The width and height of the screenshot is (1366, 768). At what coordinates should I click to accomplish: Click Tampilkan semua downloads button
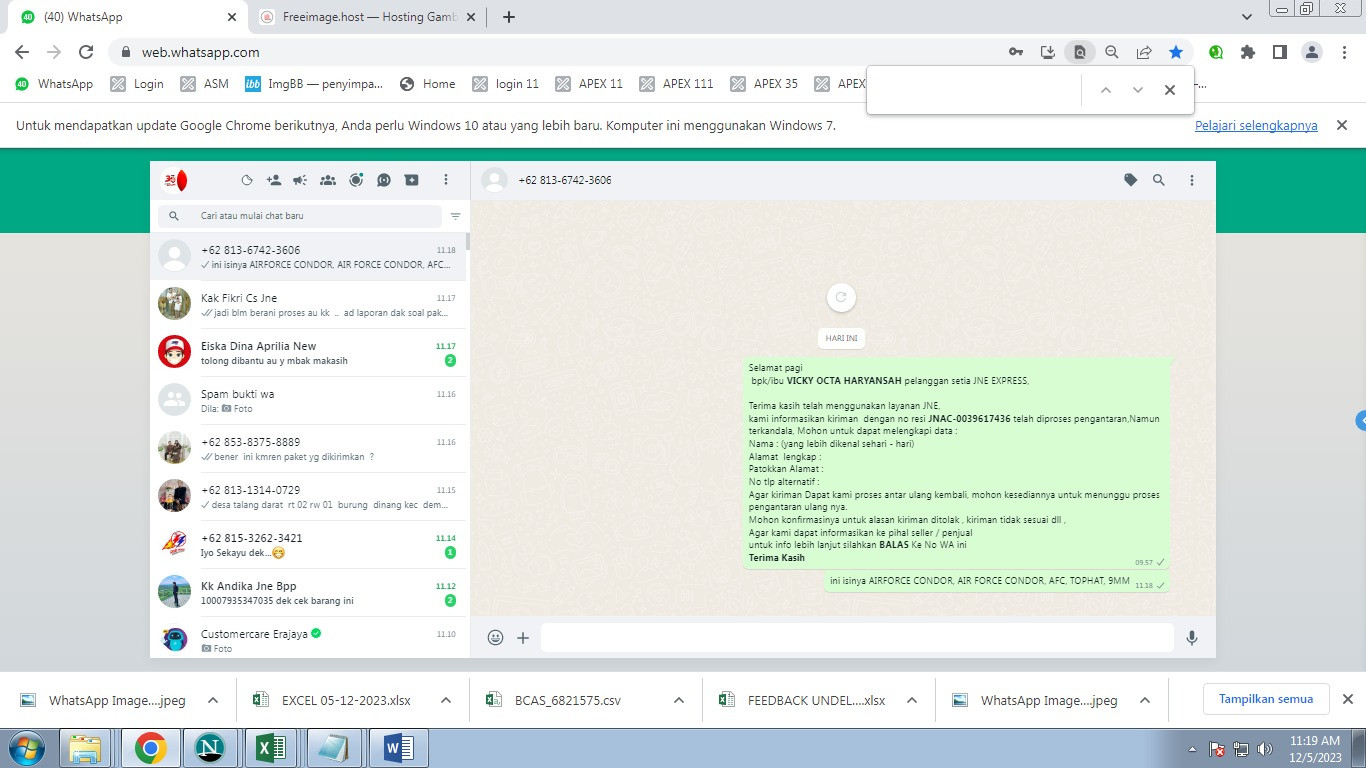(x=1265, y=699)
